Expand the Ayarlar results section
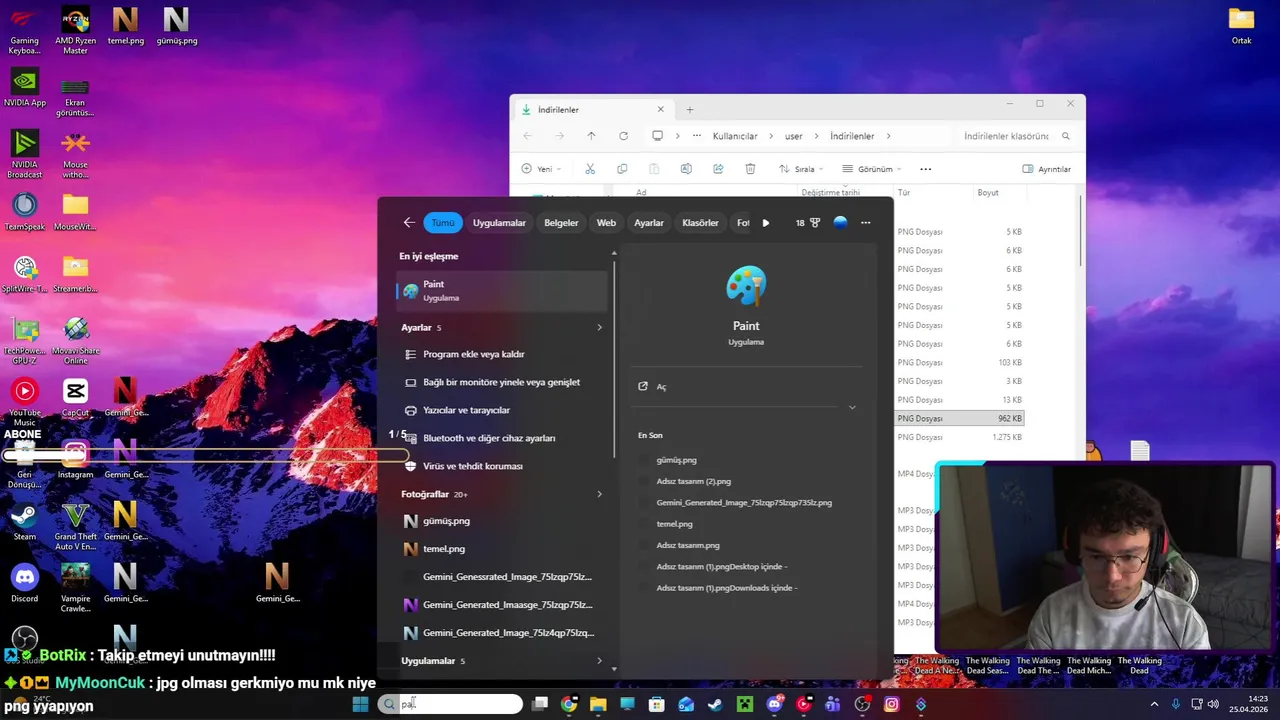 (600, 327)
